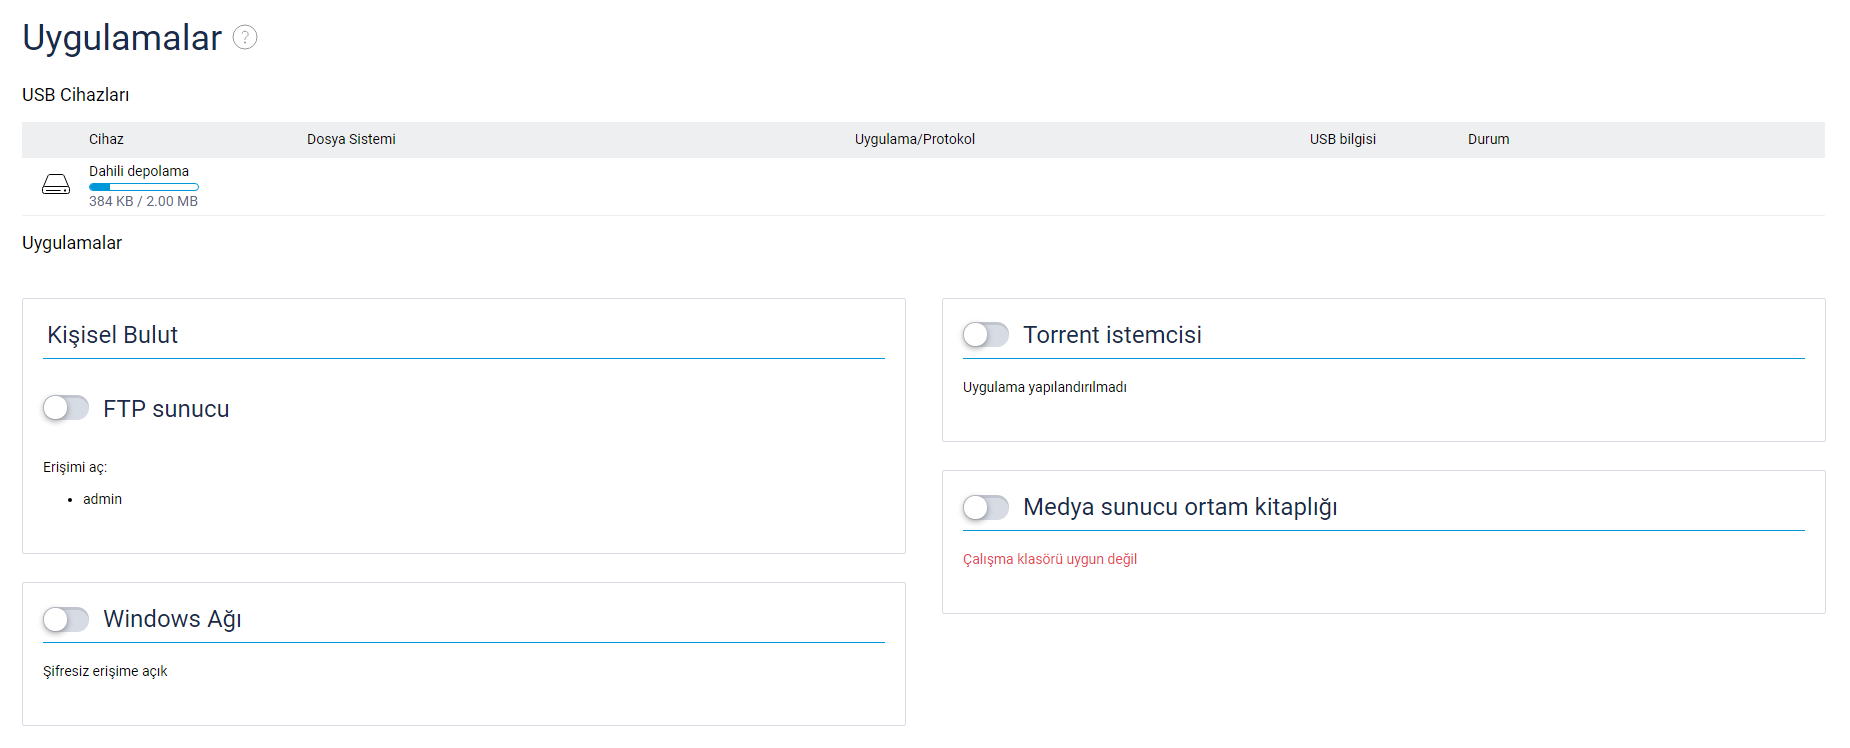Click the Dahili depolama device name

point(139,171)
